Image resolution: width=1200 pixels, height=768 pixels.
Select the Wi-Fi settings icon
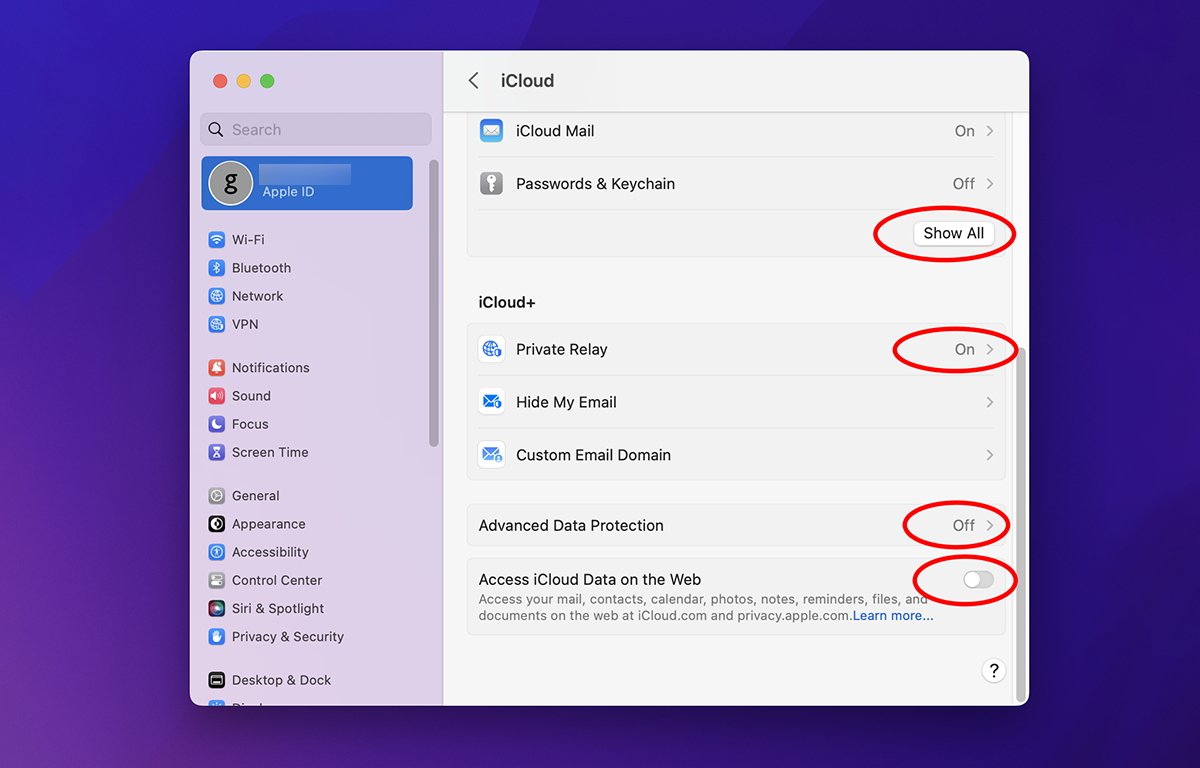[217, 239]
